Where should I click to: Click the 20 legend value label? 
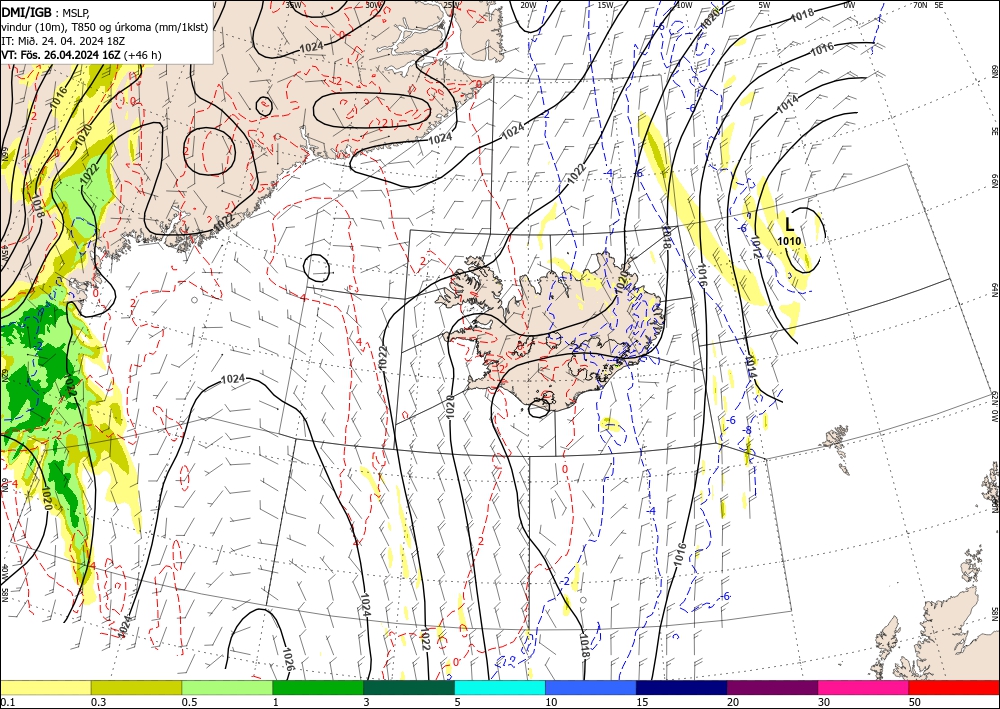coord(733,702)
